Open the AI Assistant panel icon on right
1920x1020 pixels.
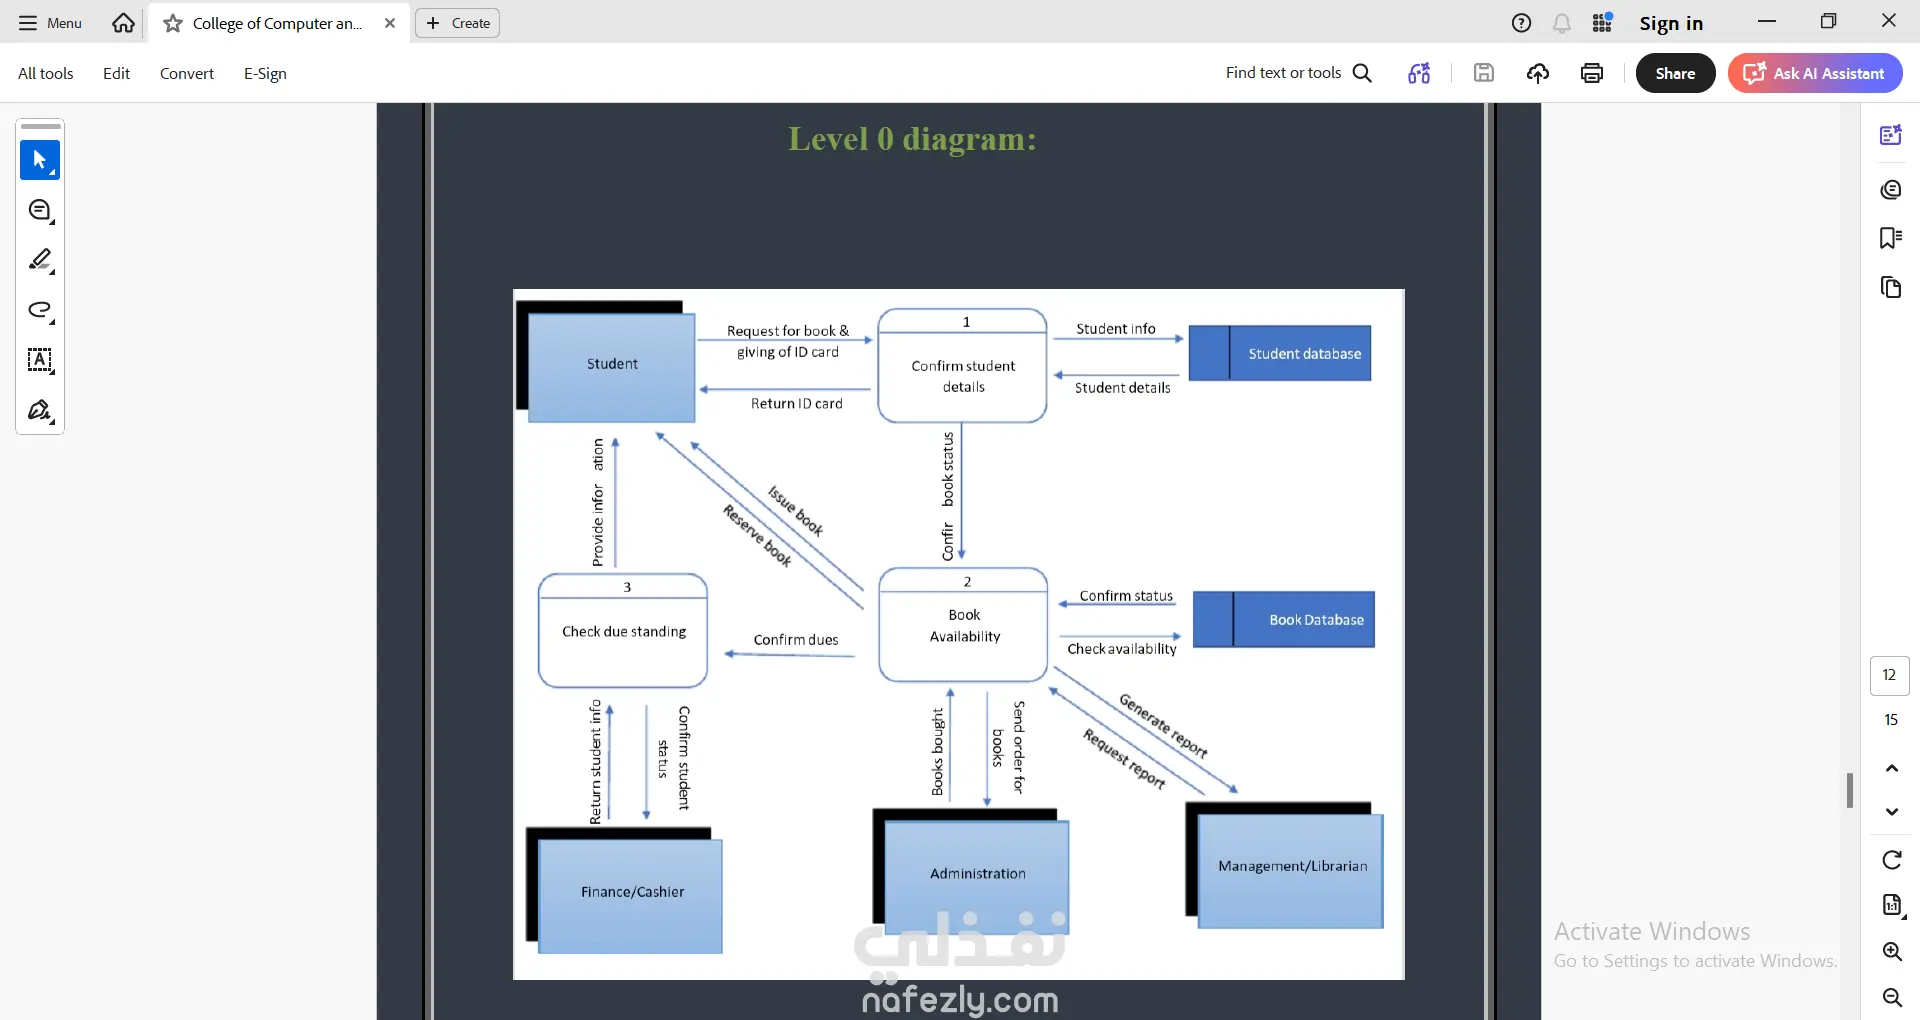click(x=1890, y=135)
